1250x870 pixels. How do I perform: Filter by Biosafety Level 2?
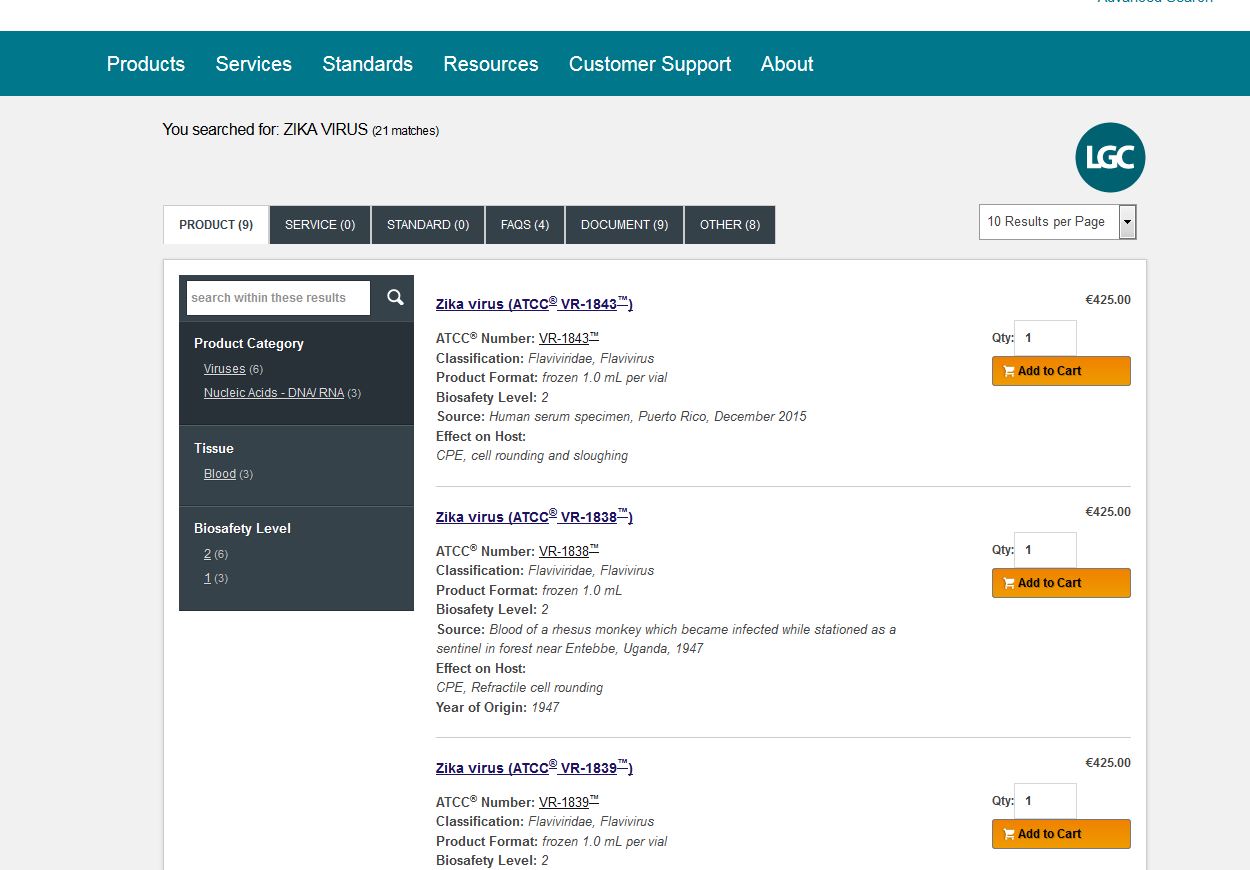point(208,554)
